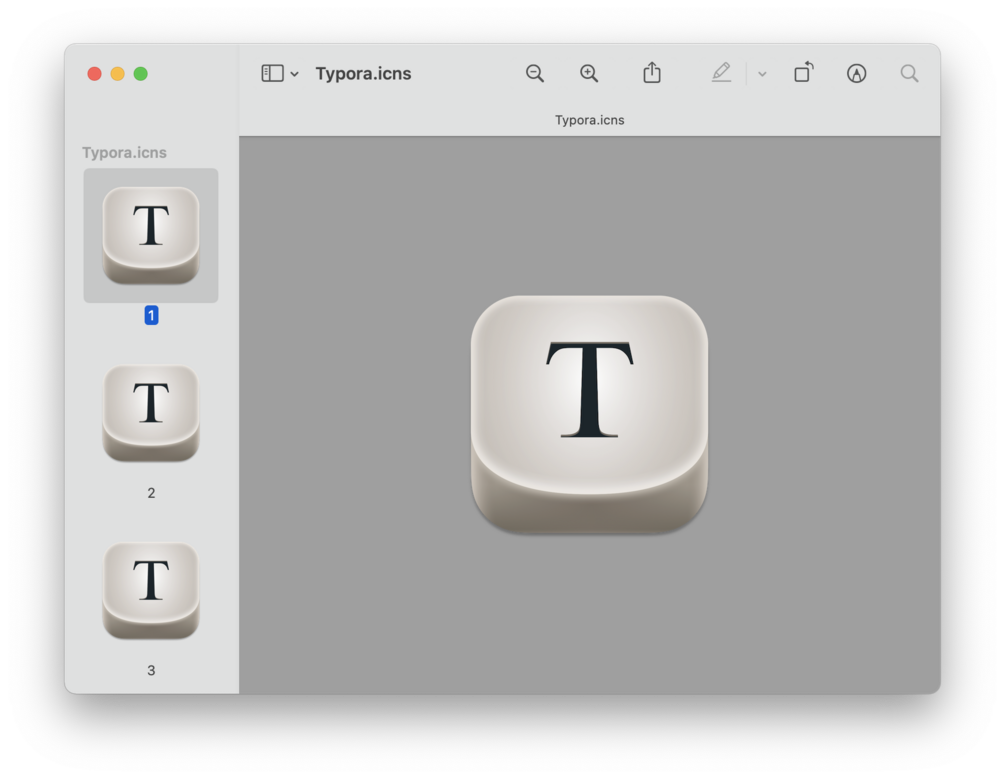Image resolution: width=1005 pixels, height=779 pixels.
Task: Open the sidebar view options chevron
Action: pyautogui.click(x=294, y=74)
